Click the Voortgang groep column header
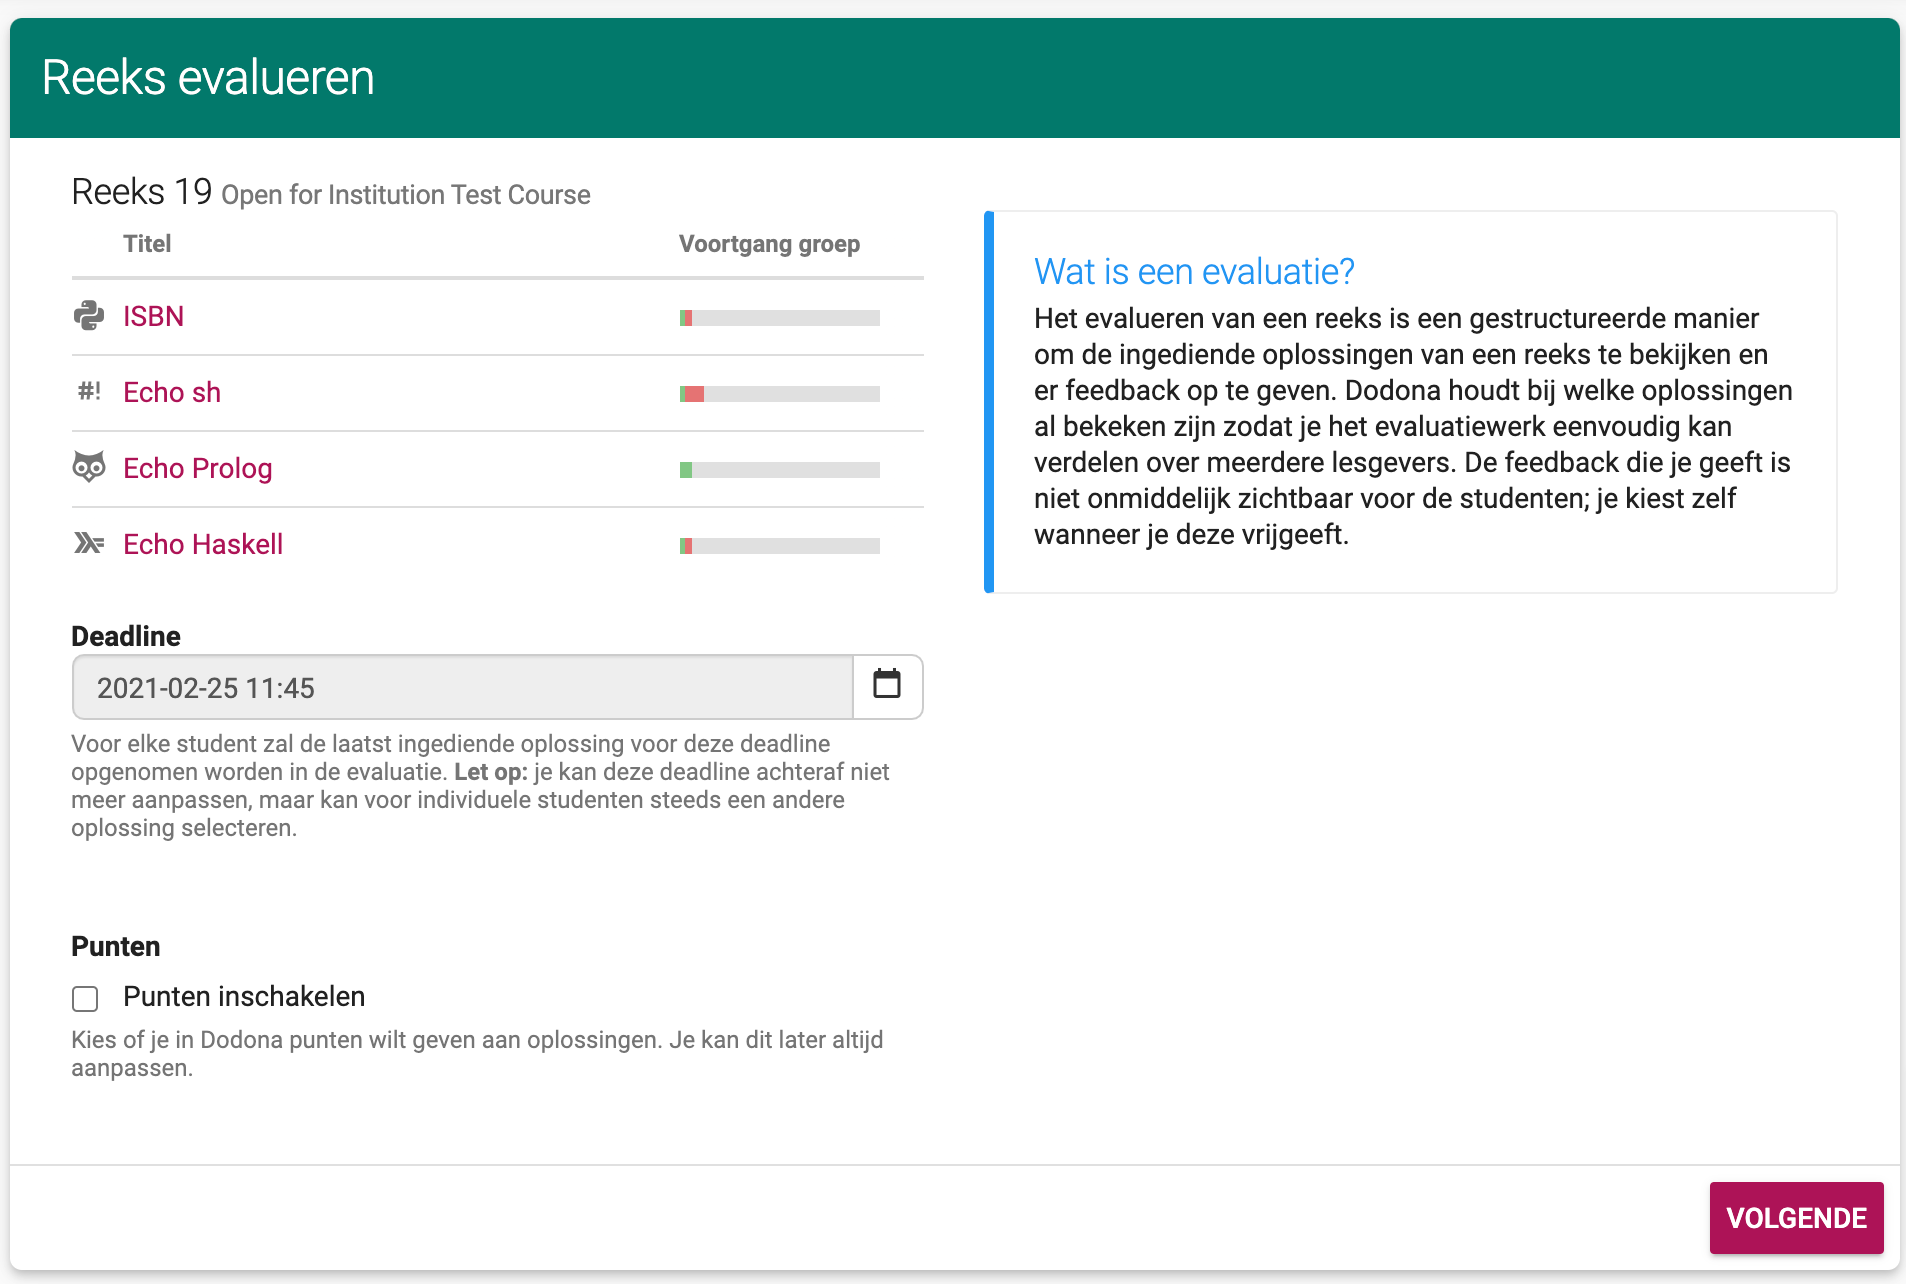Screen dimensions: 1906x1284 tap(769, 244)
